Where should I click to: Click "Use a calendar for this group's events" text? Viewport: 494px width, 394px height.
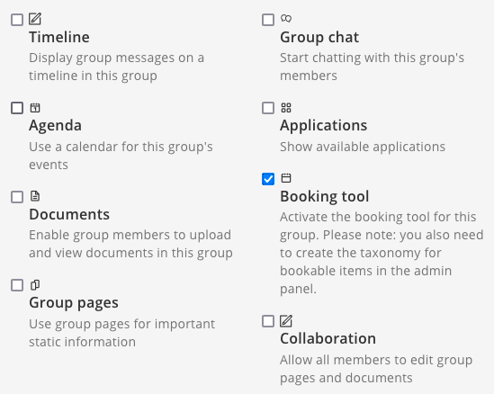(x=121, y=155)
